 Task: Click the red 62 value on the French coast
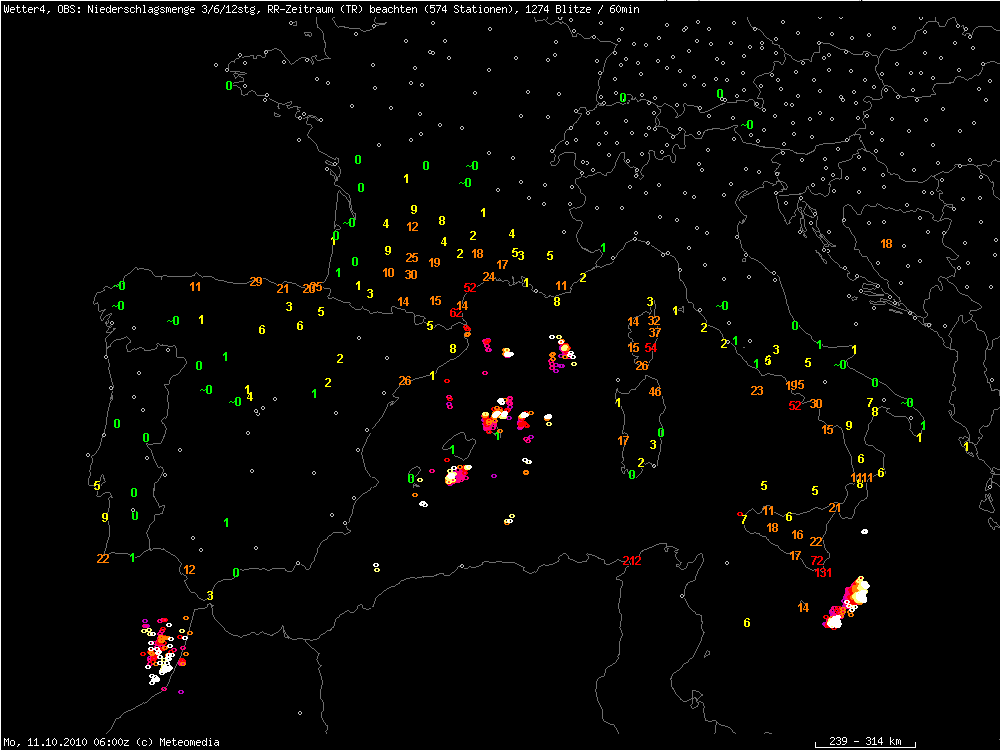click(x=456, y=313)
